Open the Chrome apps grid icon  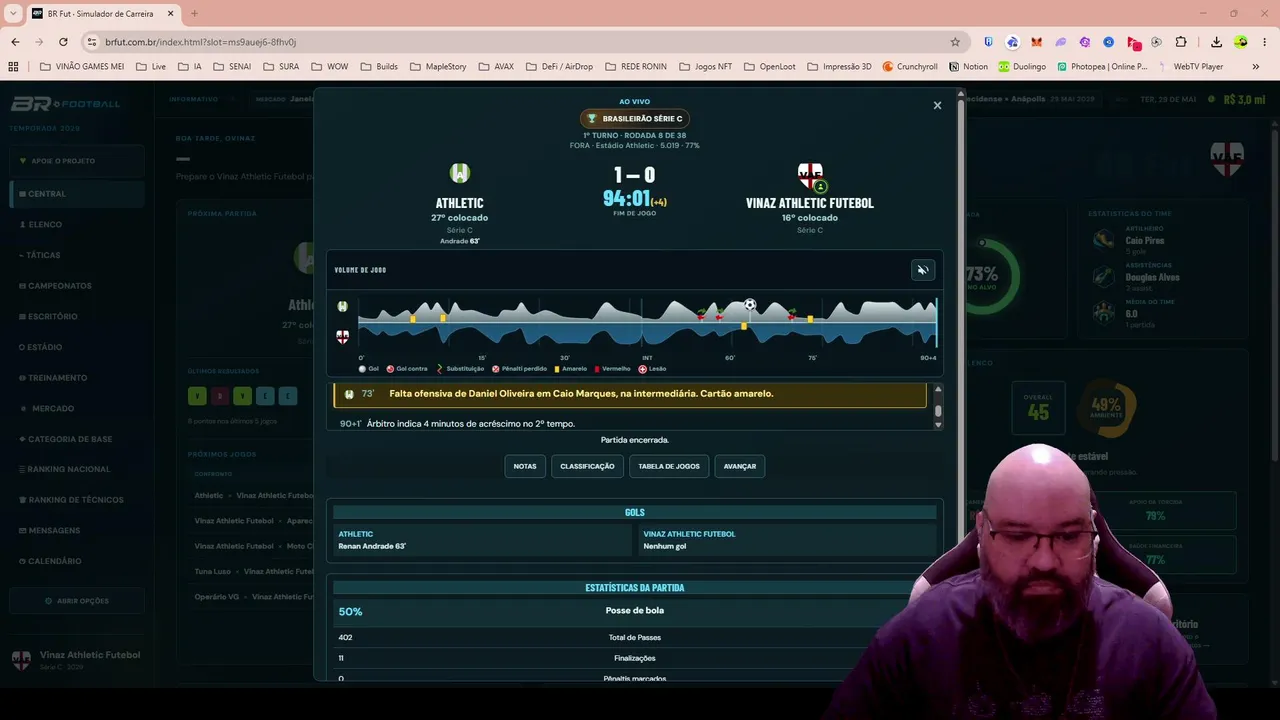(13, 67)
